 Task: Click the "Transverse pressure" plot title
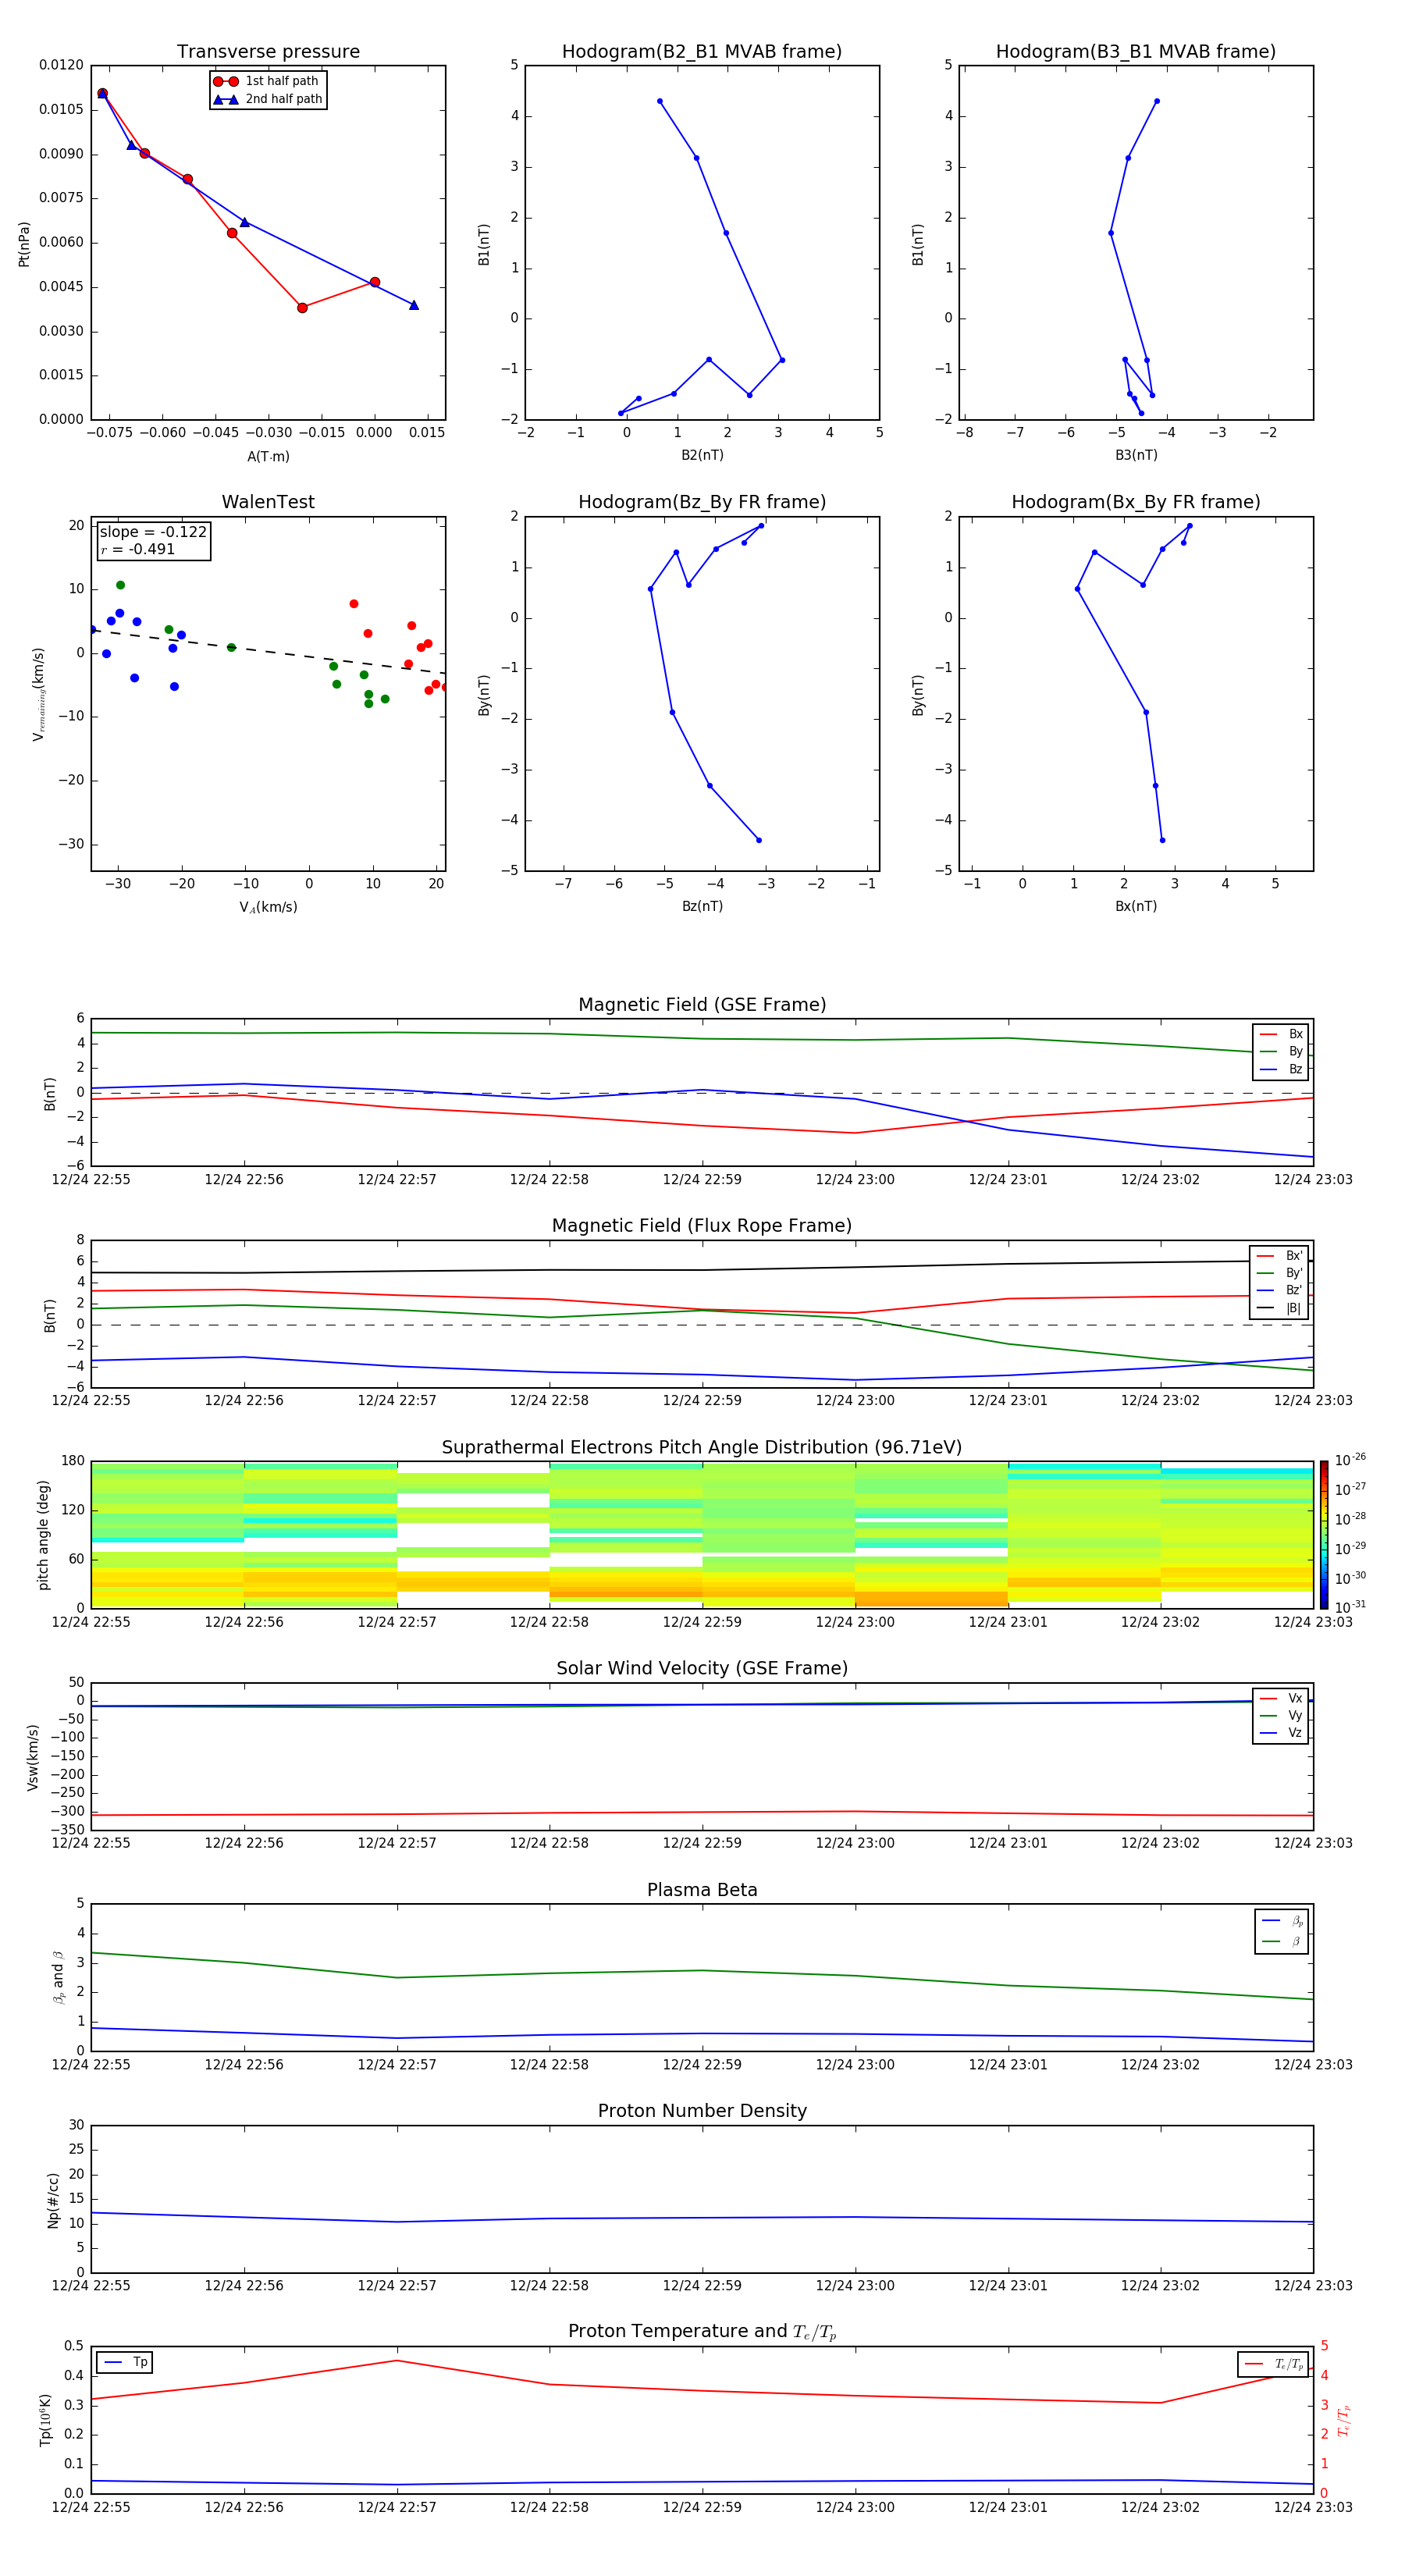click(x=268, y=51)
